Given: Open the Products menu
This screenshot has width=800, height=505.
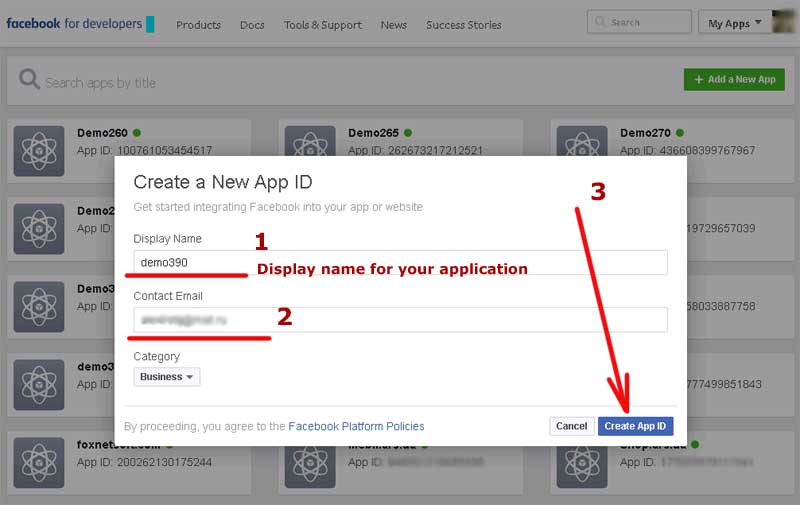Looking at the screenshot, I should coord(198,24).
